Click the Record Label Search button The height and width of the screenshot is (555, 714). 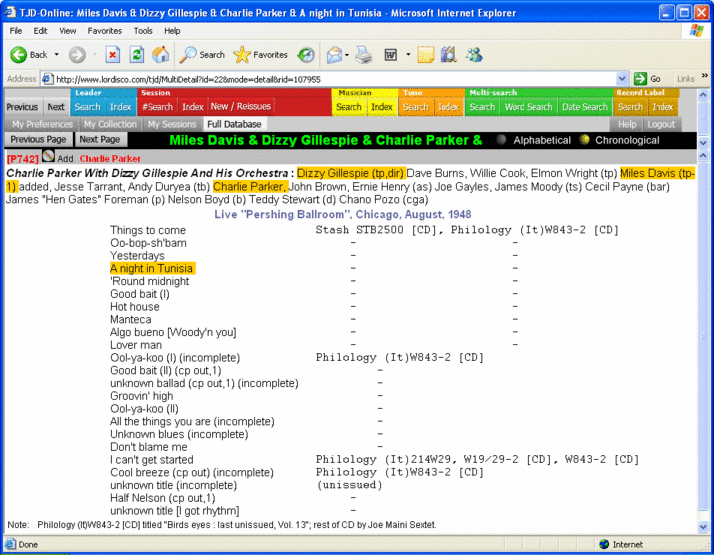[630, 107]
